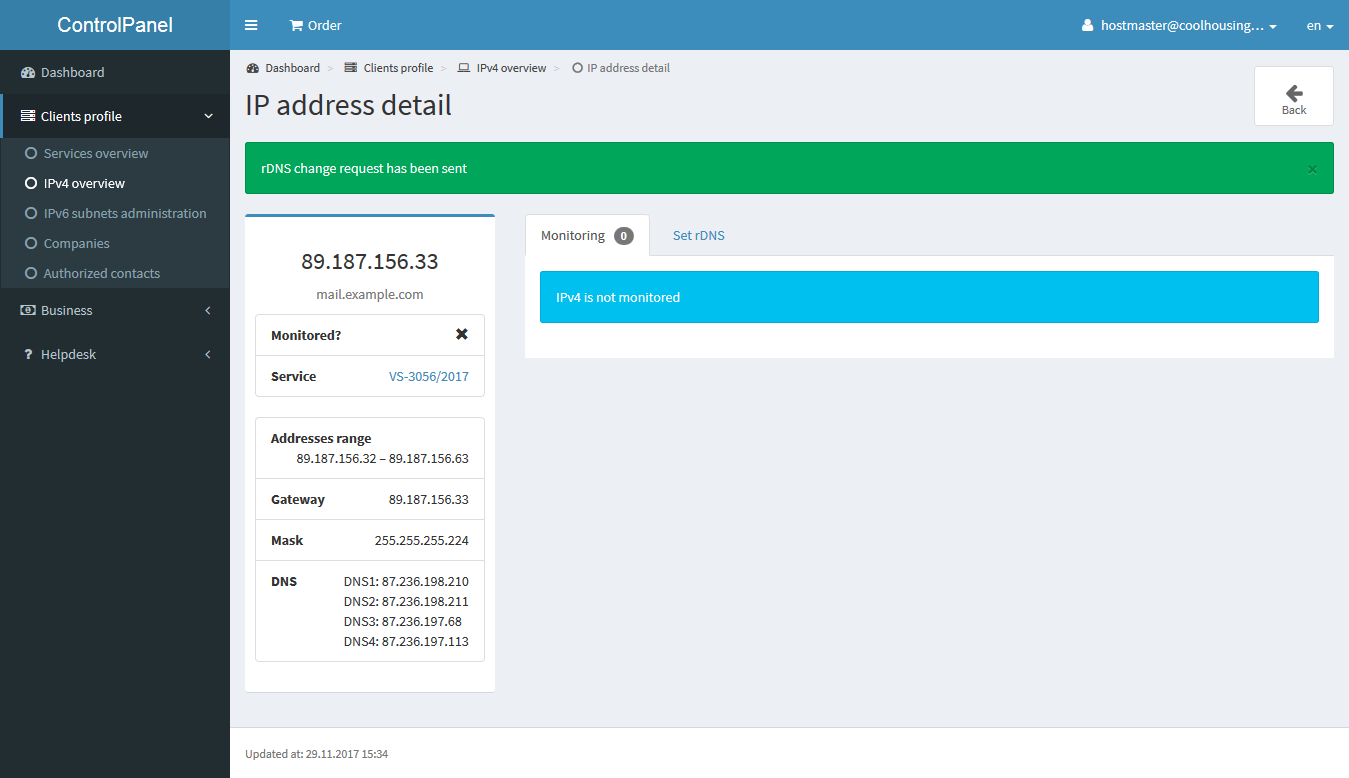Viewport: 1349px width, 778px height.
Task: Expand the Business menu chevron
Action: pos(208,310)
